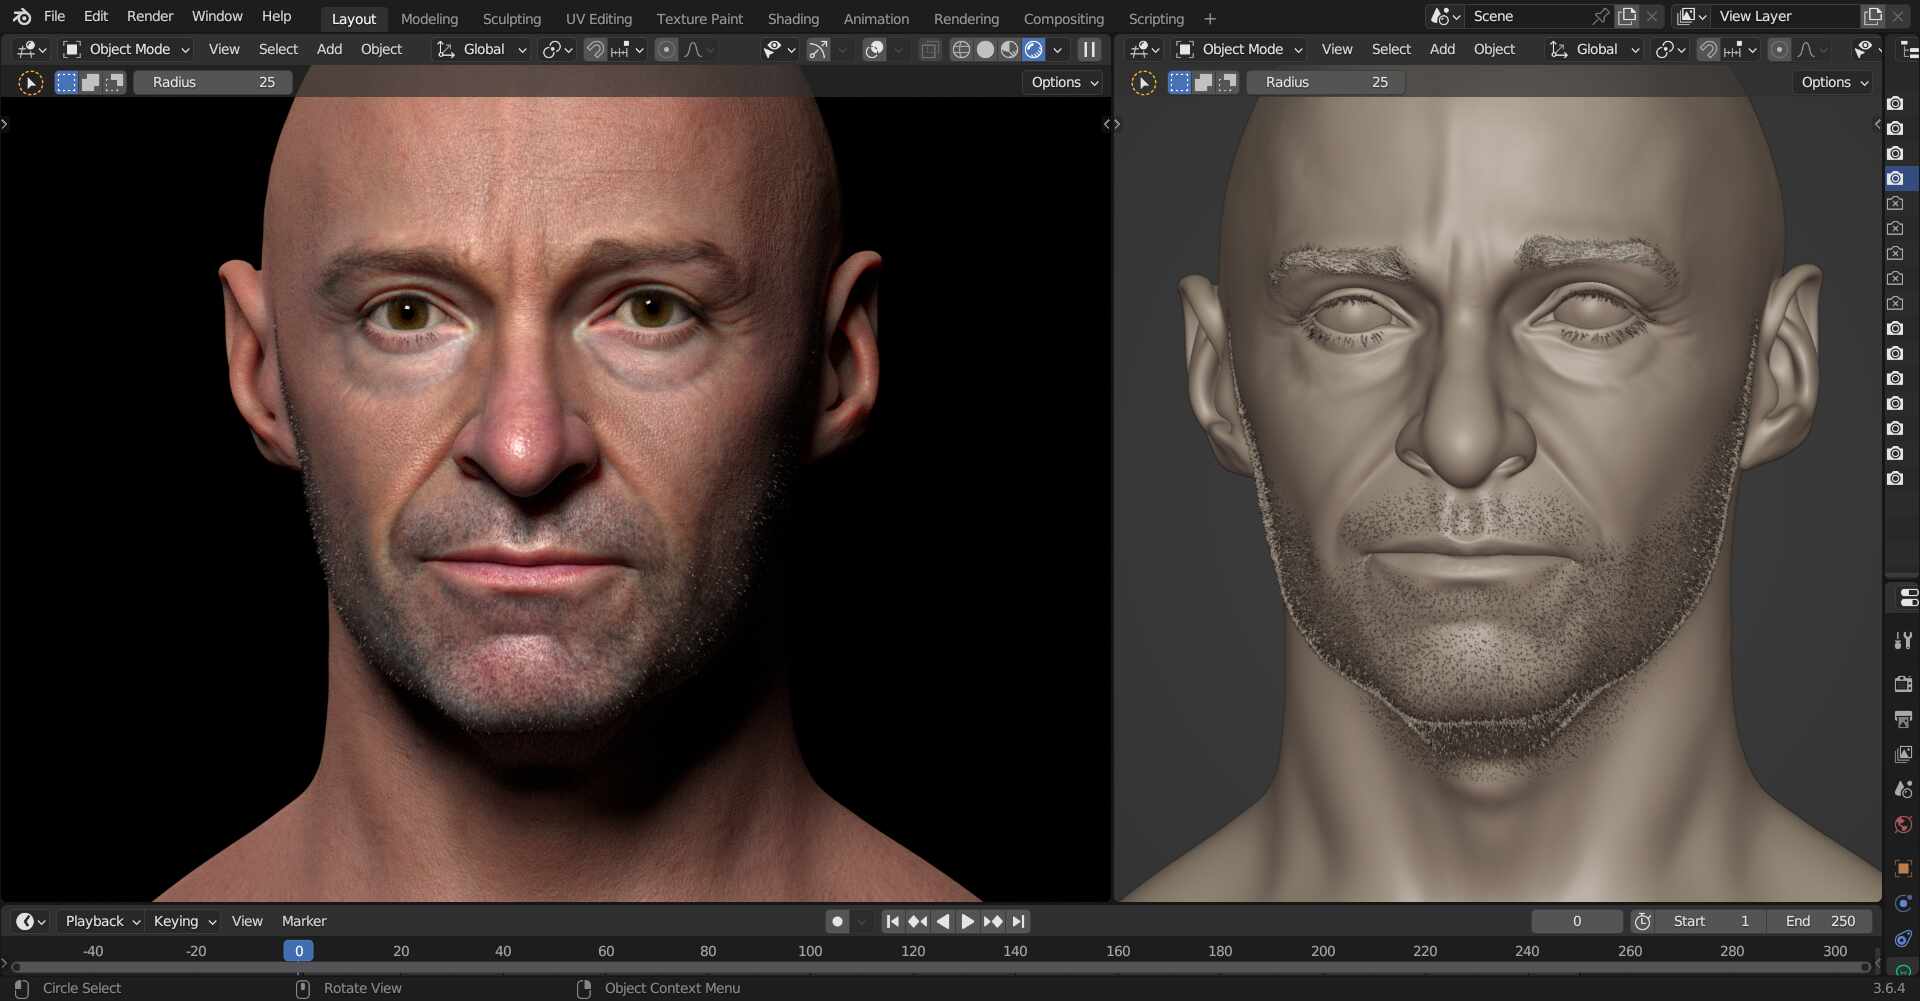Open the Keying popover in timeline
The image size is (1920, 1001).
click(184, 921)
